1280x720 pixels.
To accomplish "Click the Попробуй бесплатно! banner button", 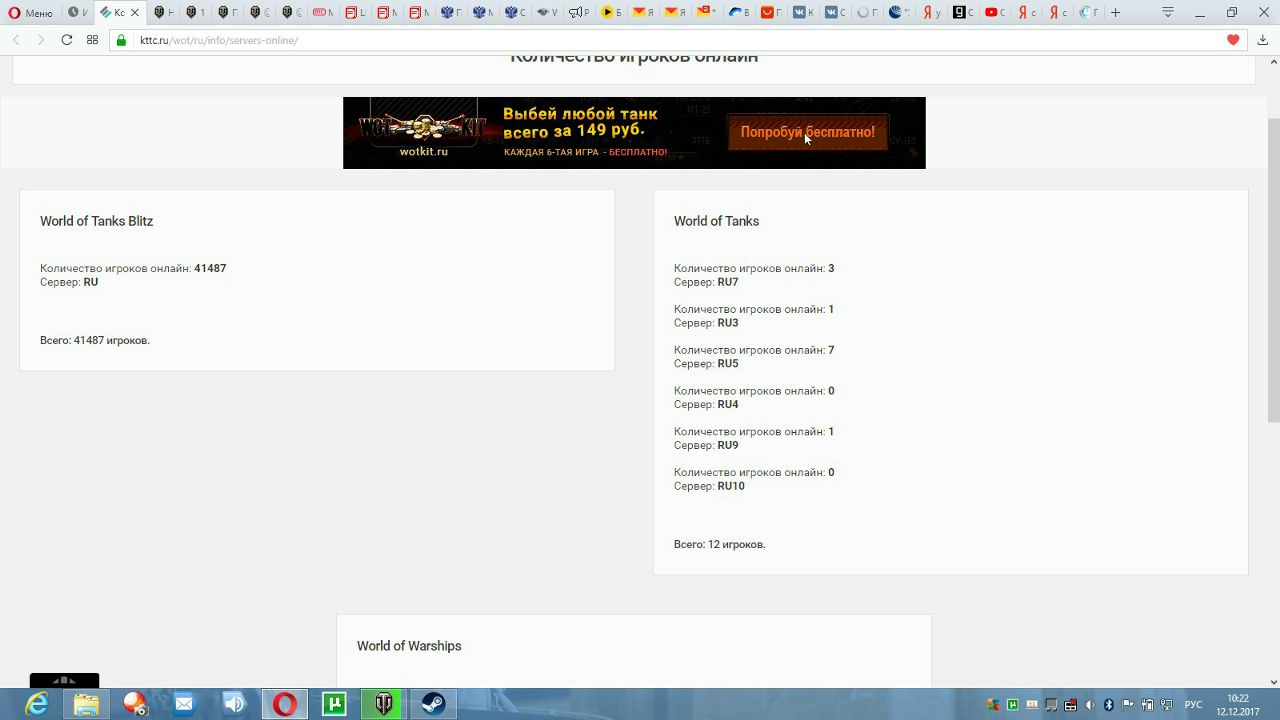I will [x=807, y=132].
